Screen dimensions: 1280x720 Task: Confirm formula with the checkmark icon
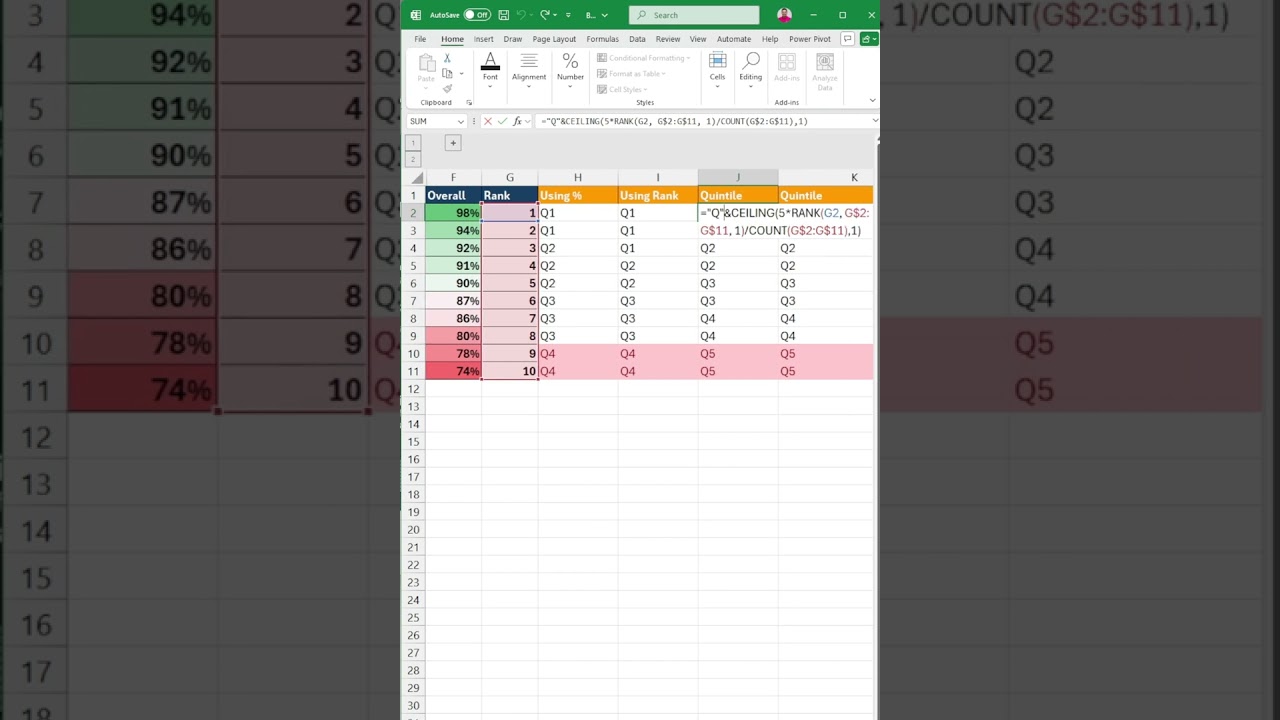coord(502,121)
